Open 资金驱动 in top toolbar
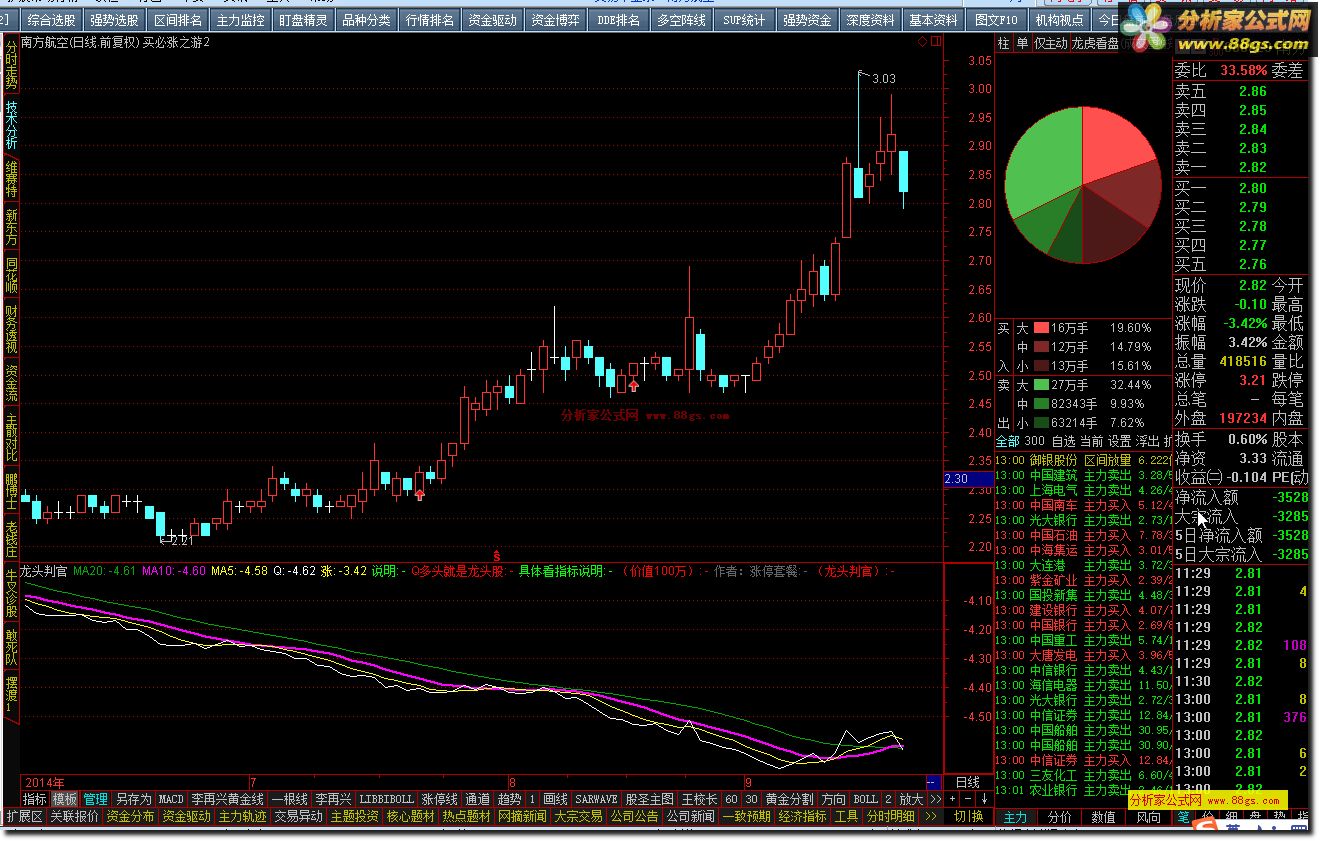The height and width of the screenshot is (841, 1320). 493,20
